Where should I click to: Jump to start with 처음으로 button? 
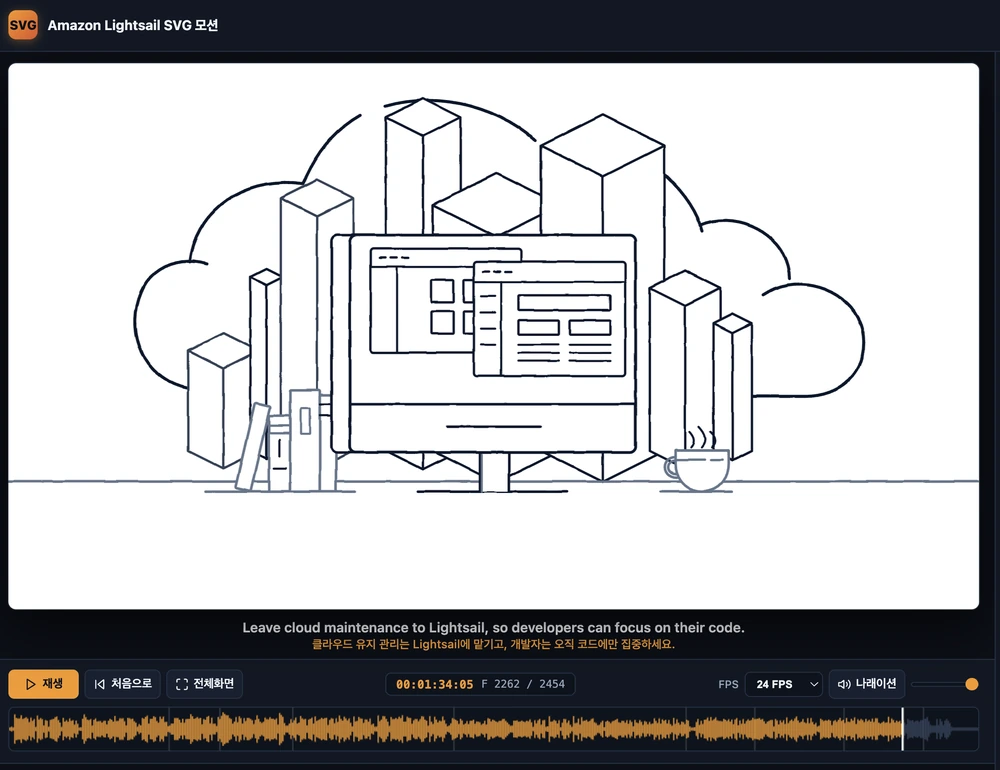tap(122, 684)
